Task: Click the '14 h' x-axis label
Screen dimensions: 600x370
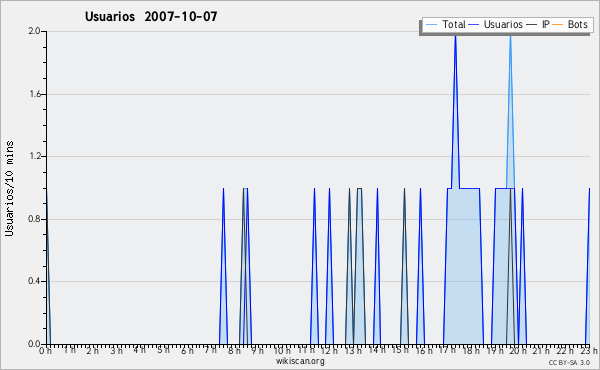Action: click(377, 350)
